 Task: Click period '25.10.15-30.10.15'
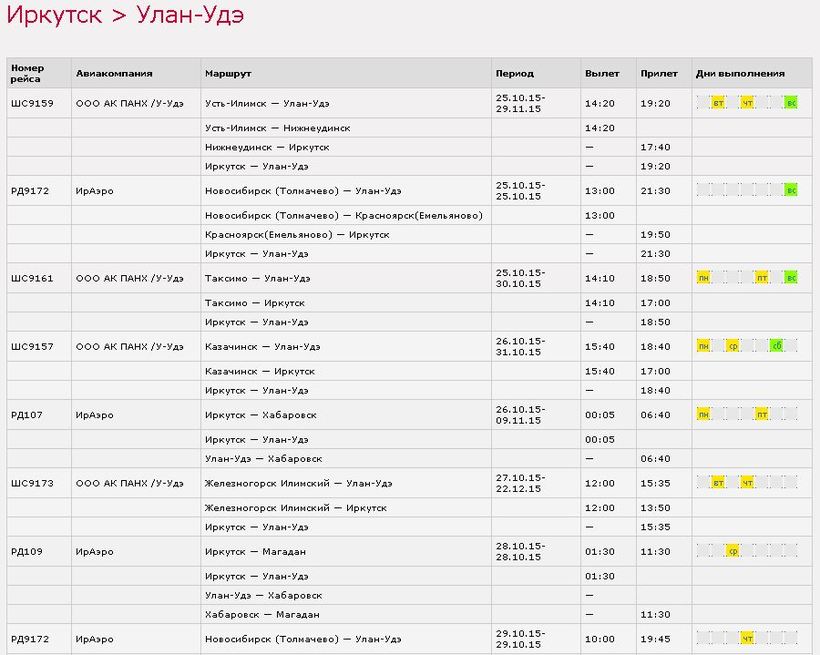[520, 278]
